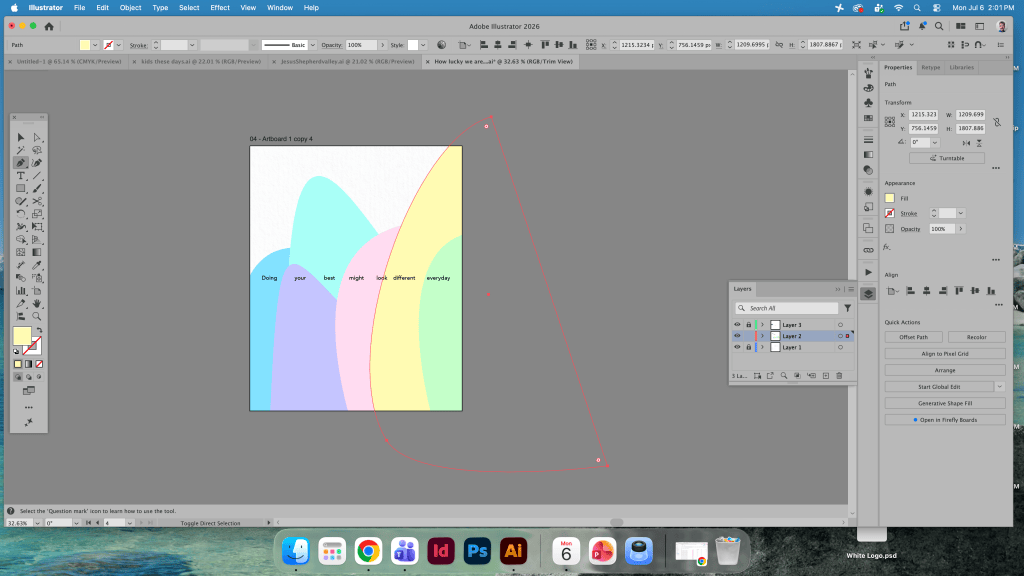Pick the Hand tool
Screen dimensions: 1024x576
pyautogui.click(x=37, y=304)
